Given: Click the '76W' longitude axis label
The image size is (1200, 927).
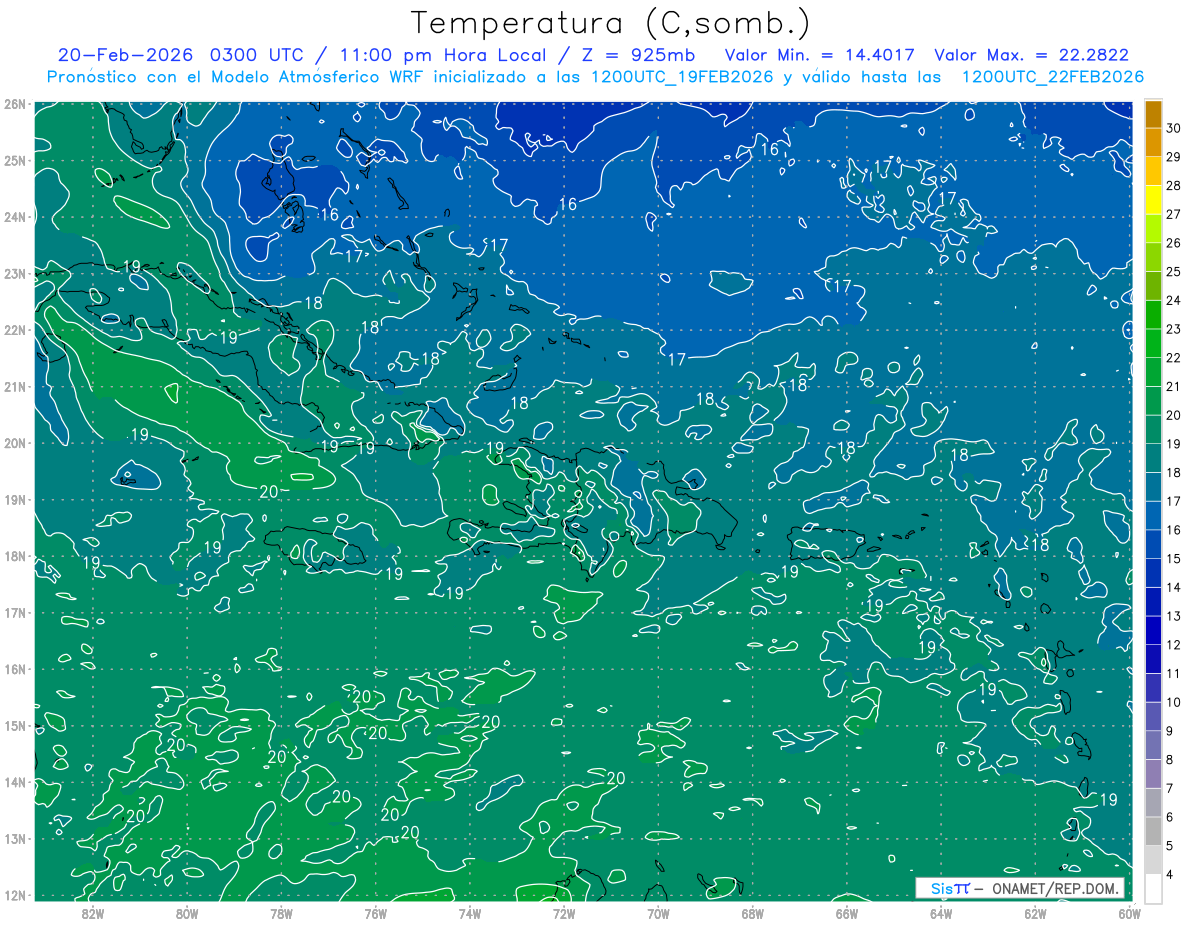Looking at the screenshot, I should tap(375, 913).
